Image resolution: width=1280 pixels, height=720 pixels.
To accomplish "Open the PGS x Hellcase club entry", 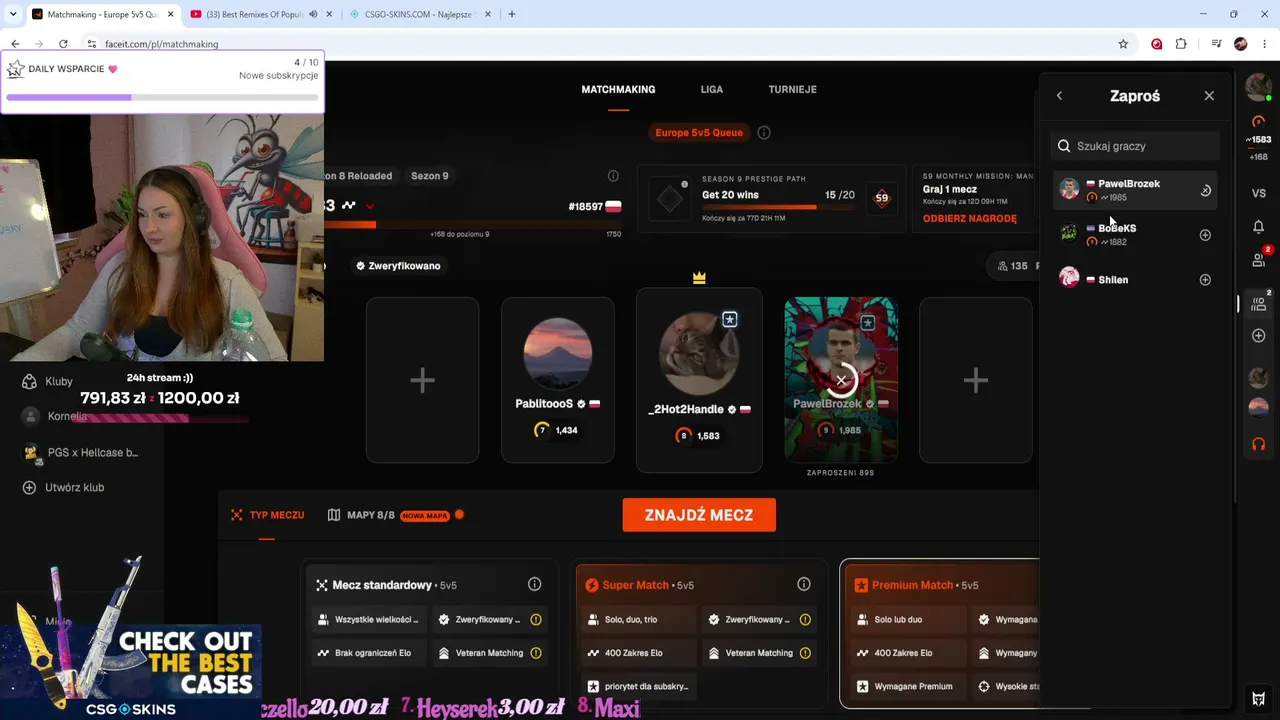I will pos(81,453).
